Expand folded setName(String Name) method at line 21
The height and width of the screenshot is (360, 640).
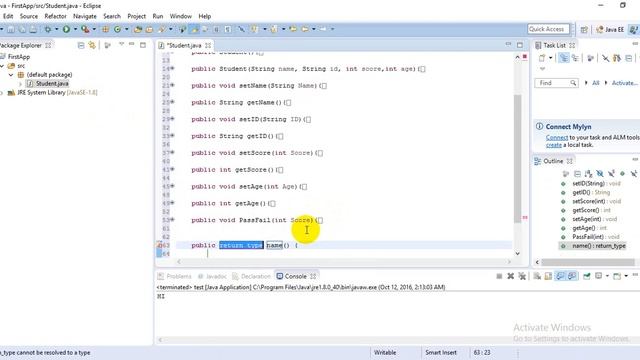pos(173,85)
